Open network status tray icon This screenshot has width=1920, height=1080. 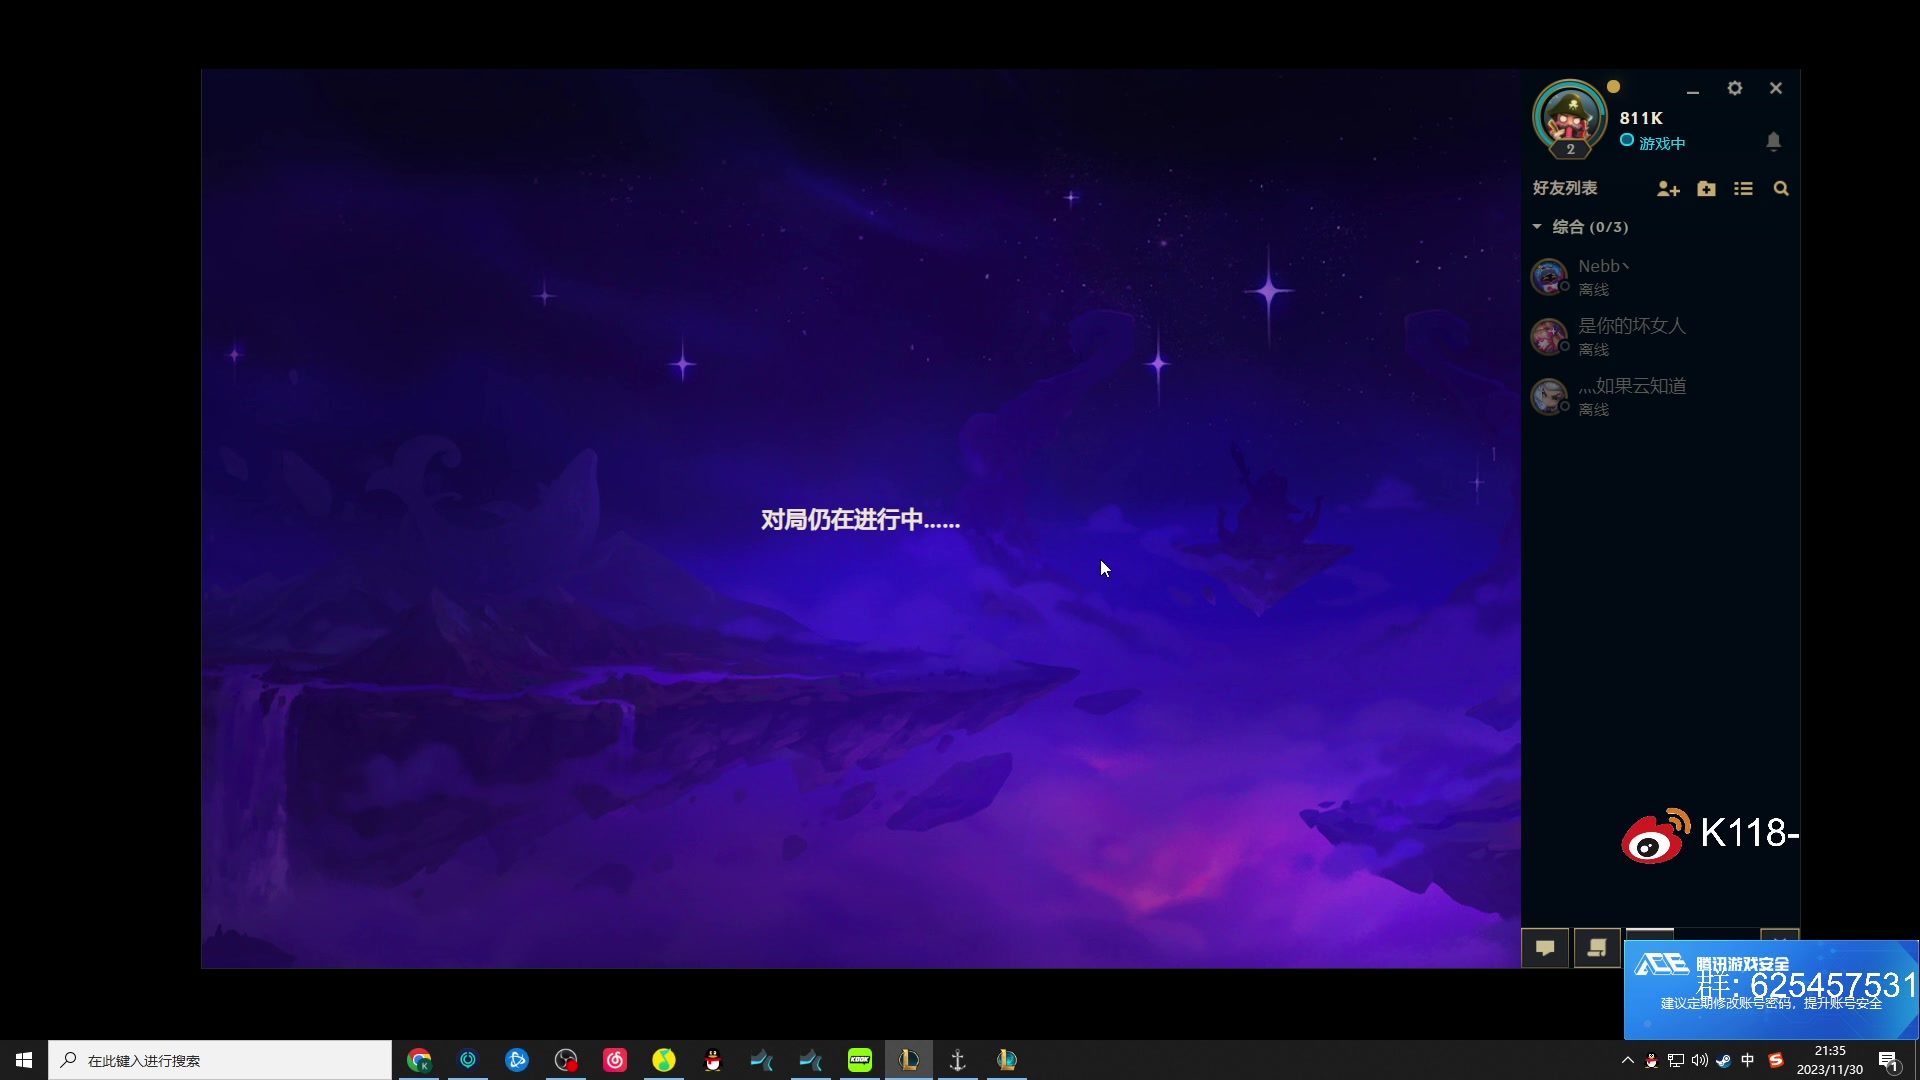point(1676,1060)
